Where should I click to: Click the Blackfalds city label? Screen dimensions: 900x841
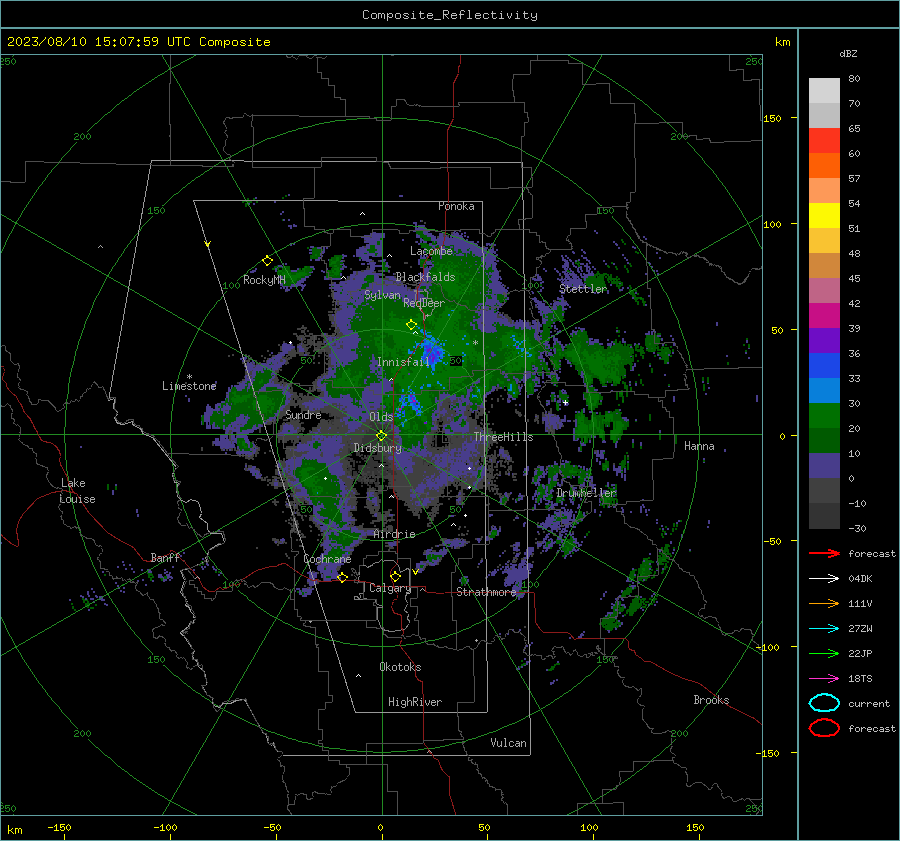click(425, 277)
